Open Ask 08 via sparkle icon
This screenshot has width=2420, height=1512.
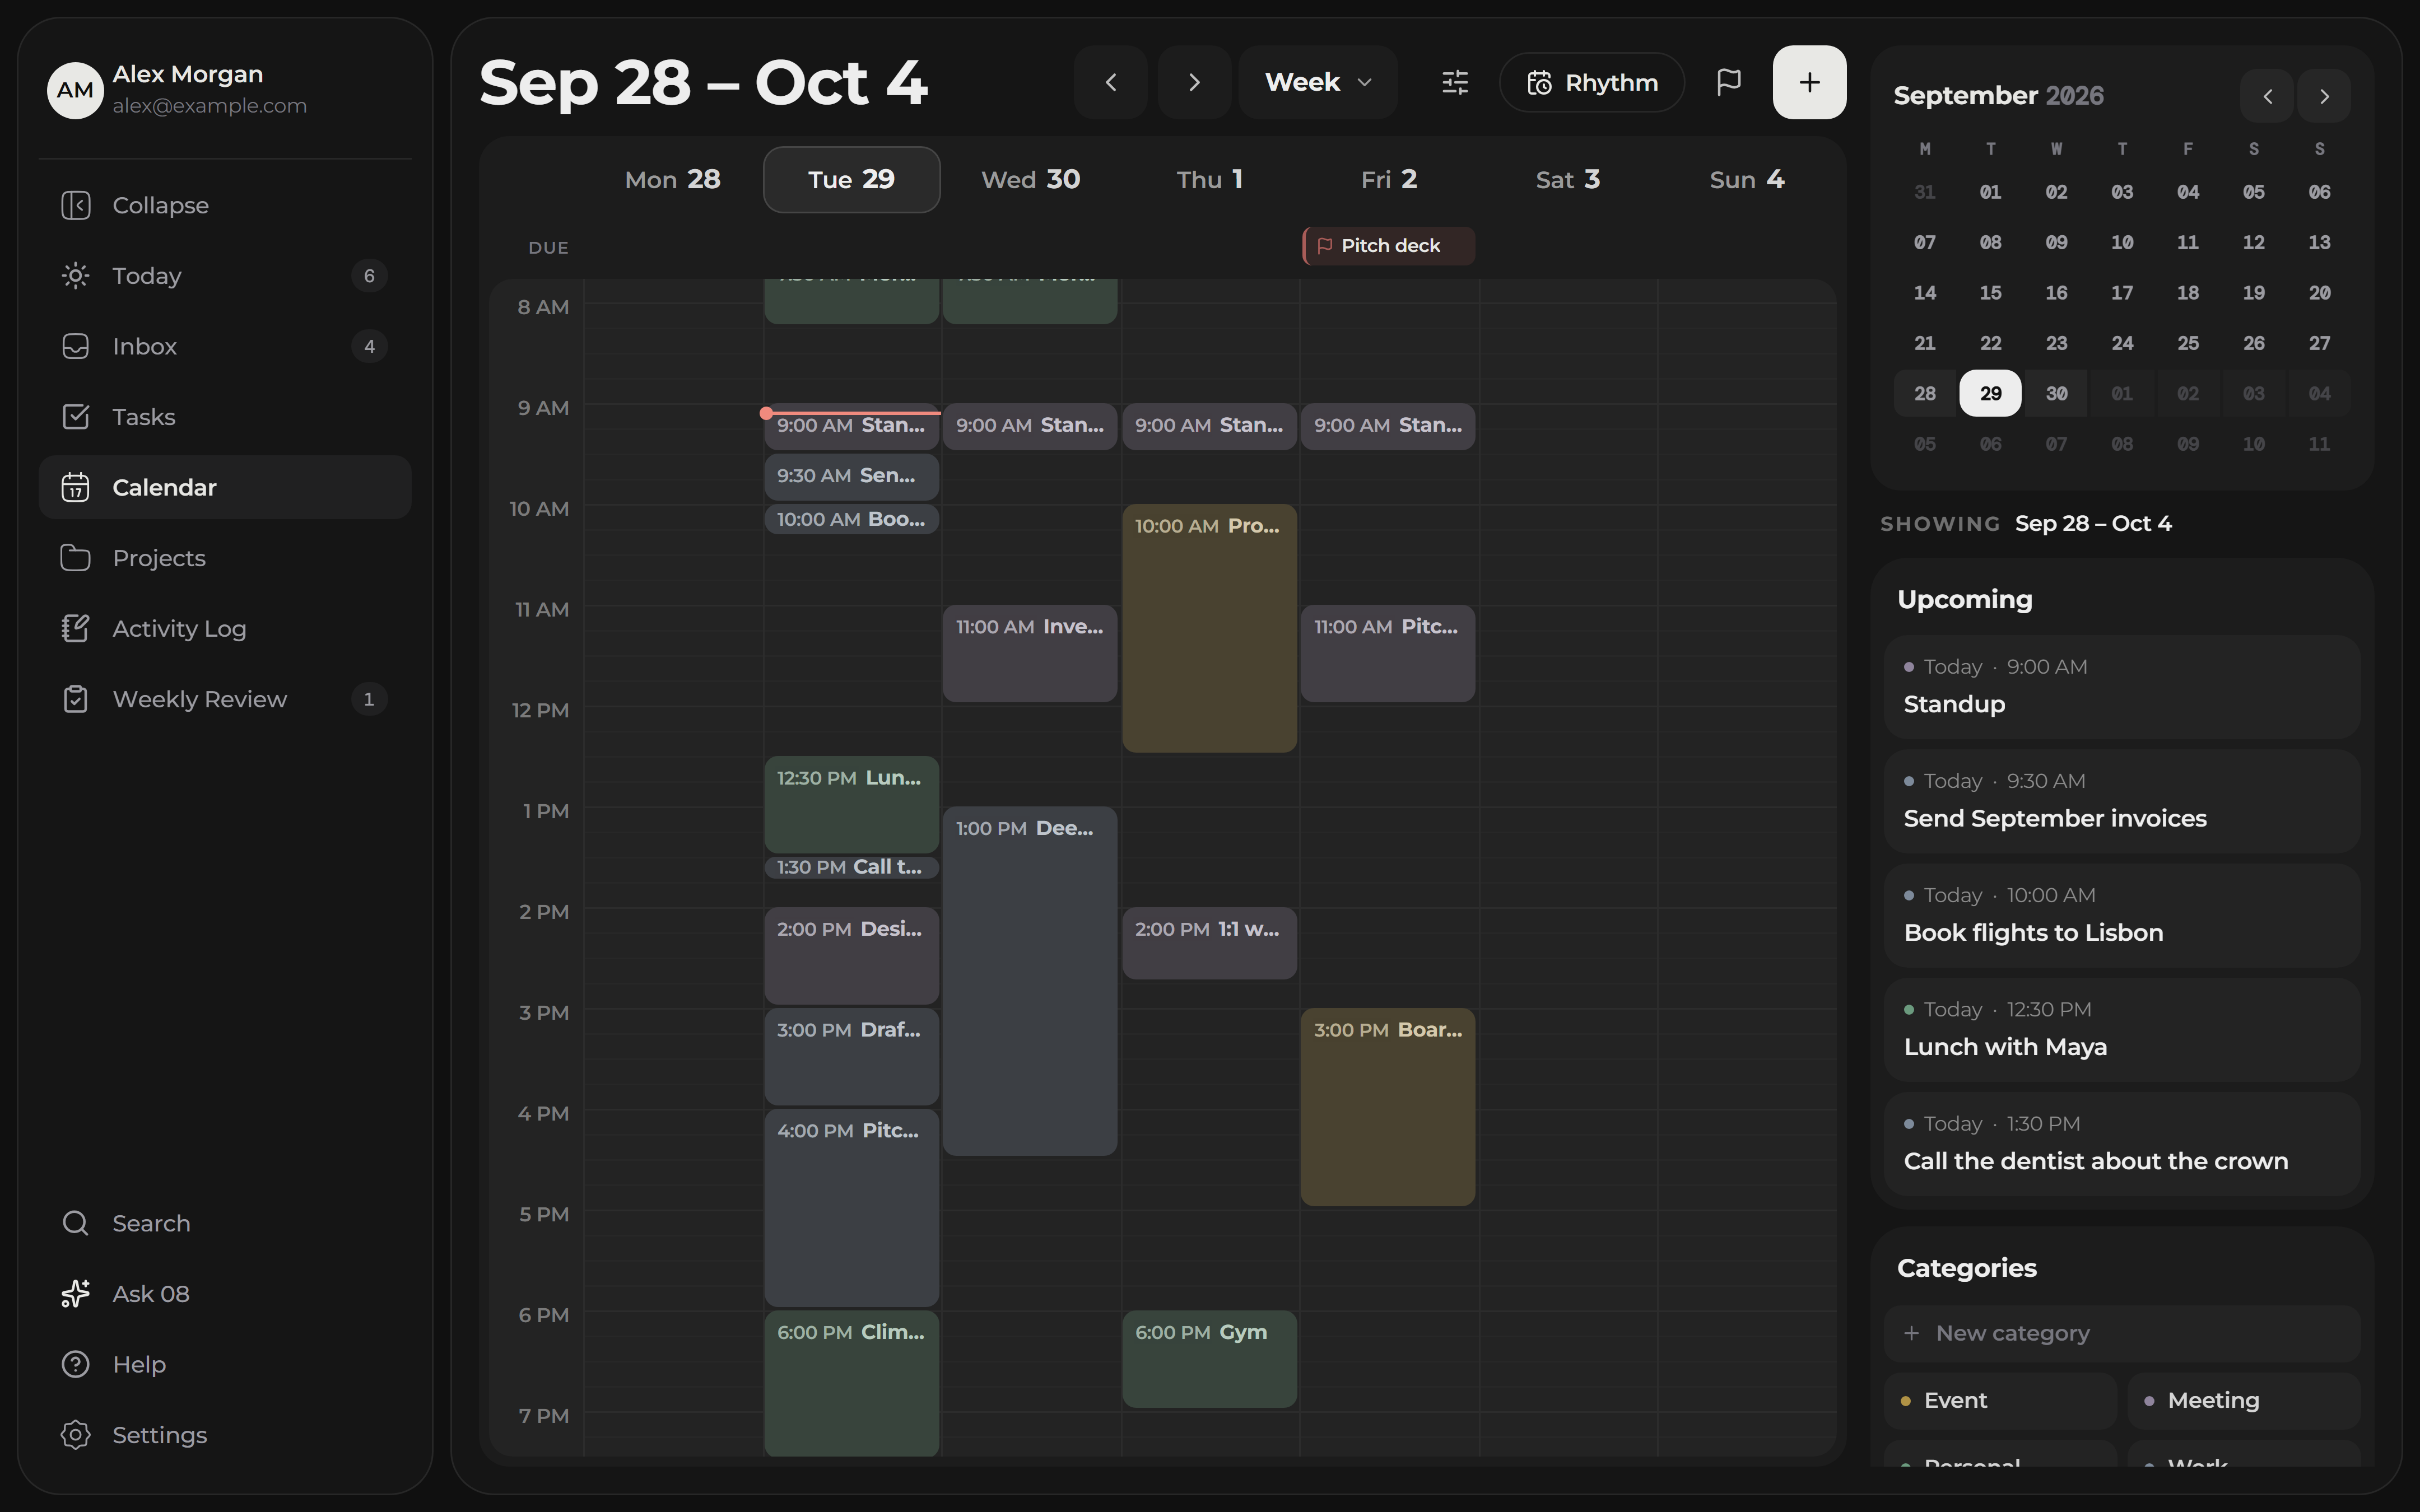pos(76,1294)
